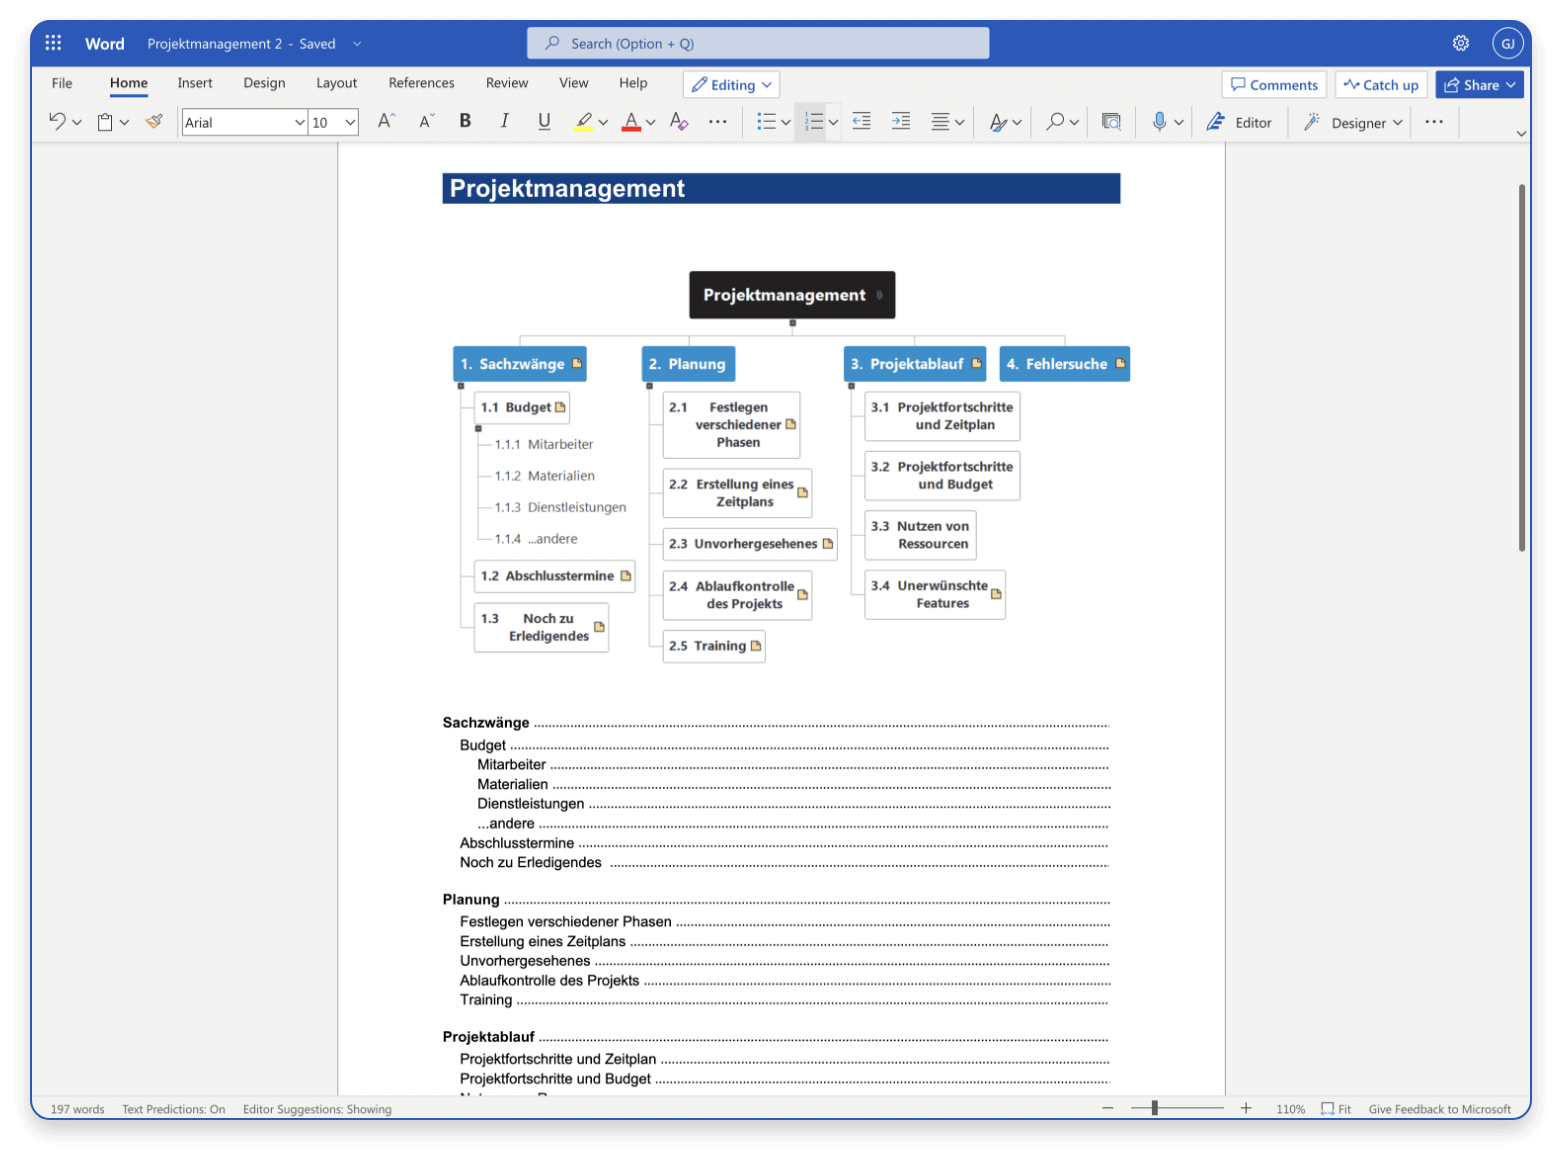
Task: Click the Paste clipboard icon
Action: pyautogui.click(x=105, y=122)
